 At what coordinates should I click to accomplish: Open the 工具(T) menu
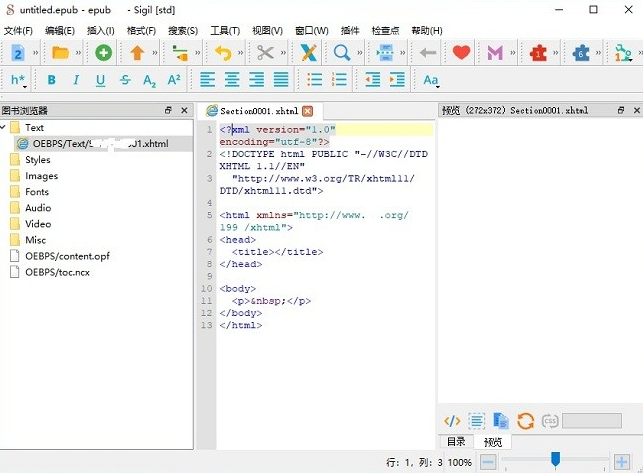pos(225,31)
